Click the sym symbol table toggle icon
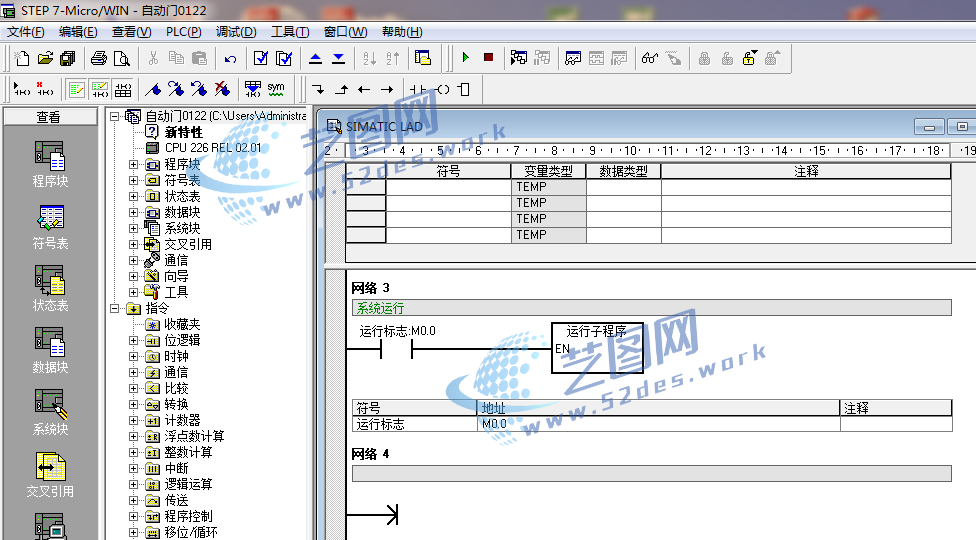 (x=276, y=90)
